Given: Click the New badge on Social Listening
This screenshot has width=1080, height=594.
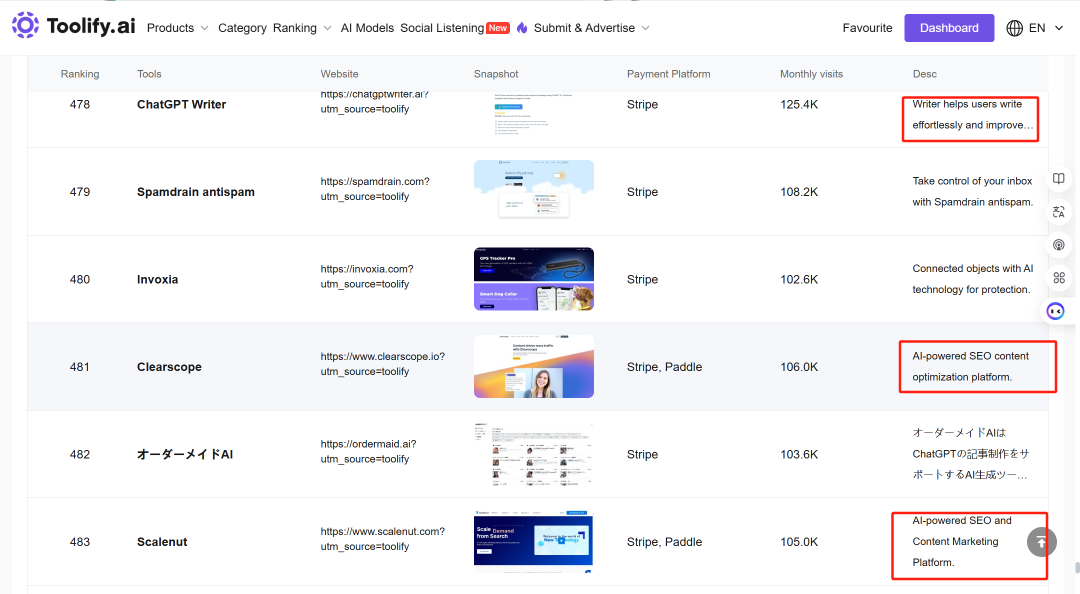Looking at the screenshot, I should 498,28.
